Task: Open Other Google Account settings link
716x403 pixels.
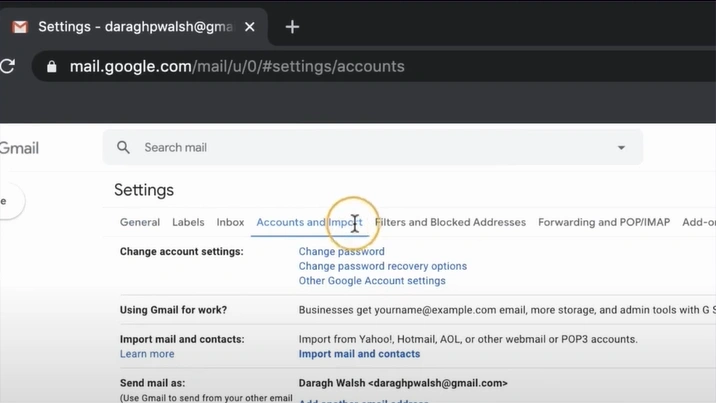Action: click(x=372, y=281)
